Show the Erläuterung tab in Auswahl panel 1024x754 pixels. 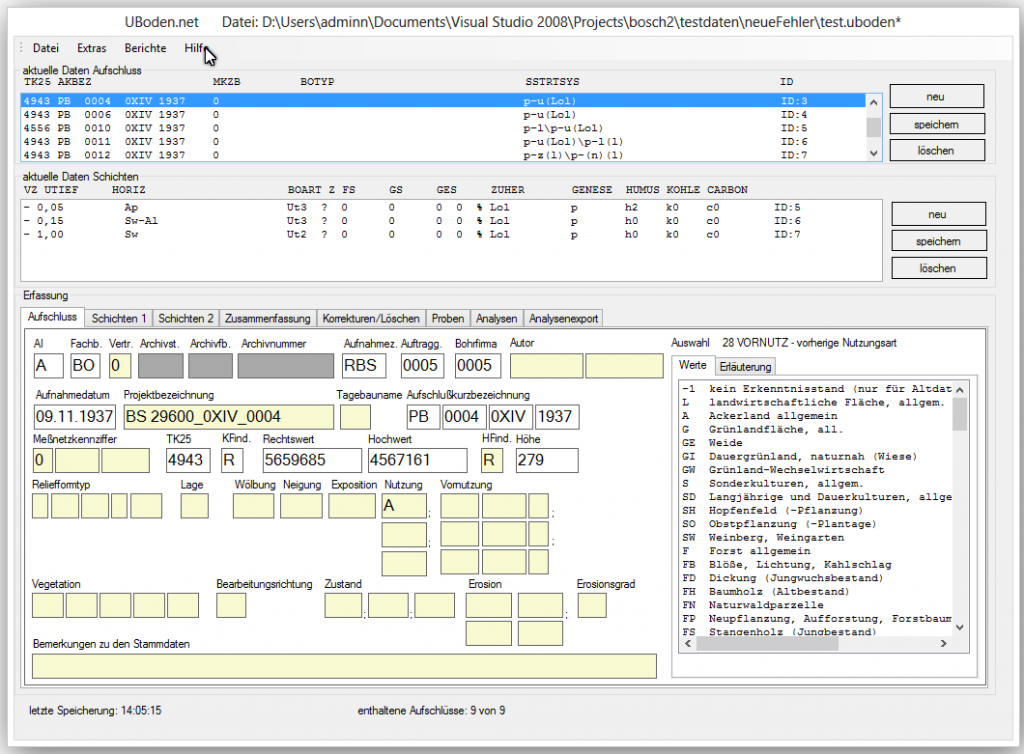coord(744,367)
